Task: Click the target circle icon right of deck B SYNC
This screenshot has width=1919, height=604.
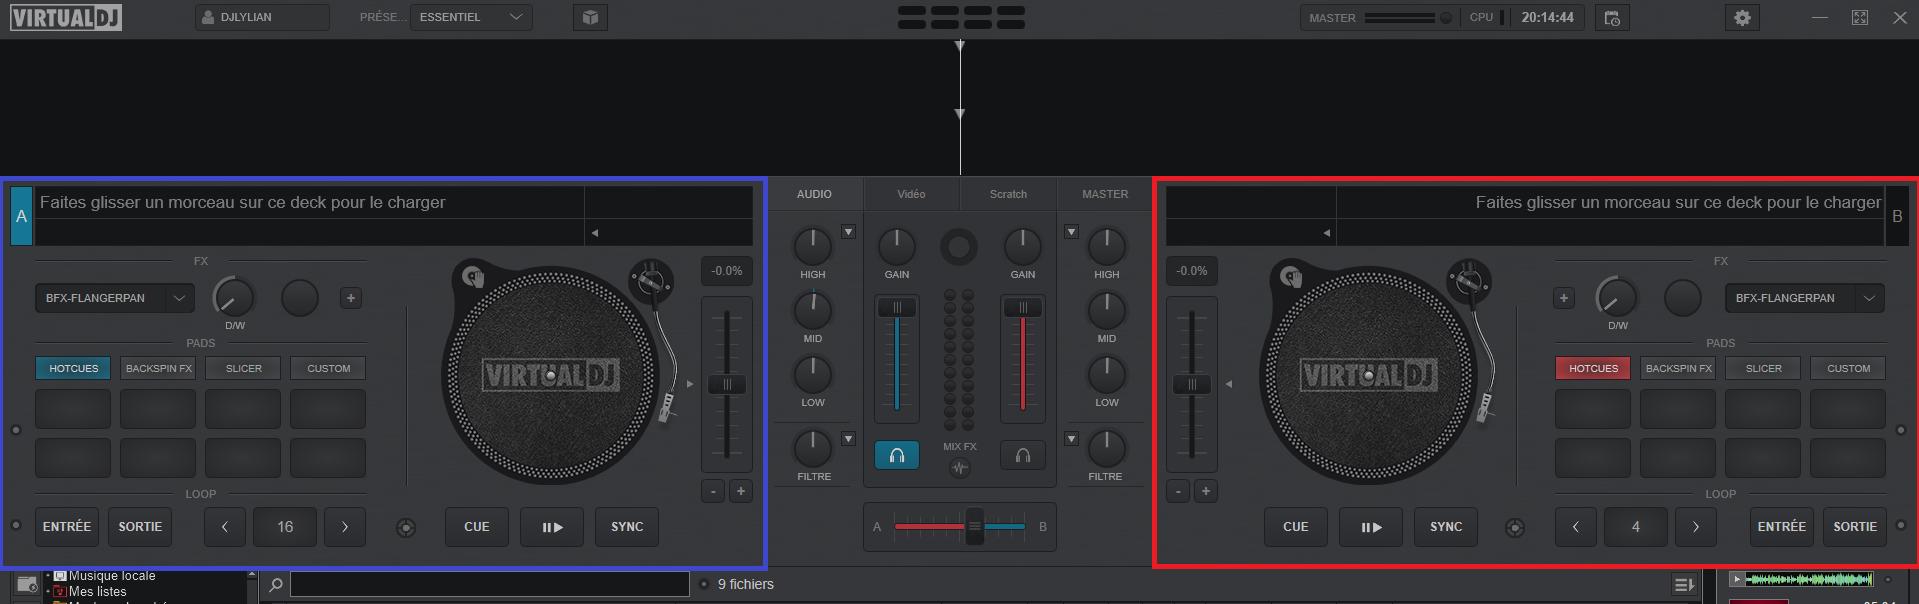Action: pos(1515,527)
